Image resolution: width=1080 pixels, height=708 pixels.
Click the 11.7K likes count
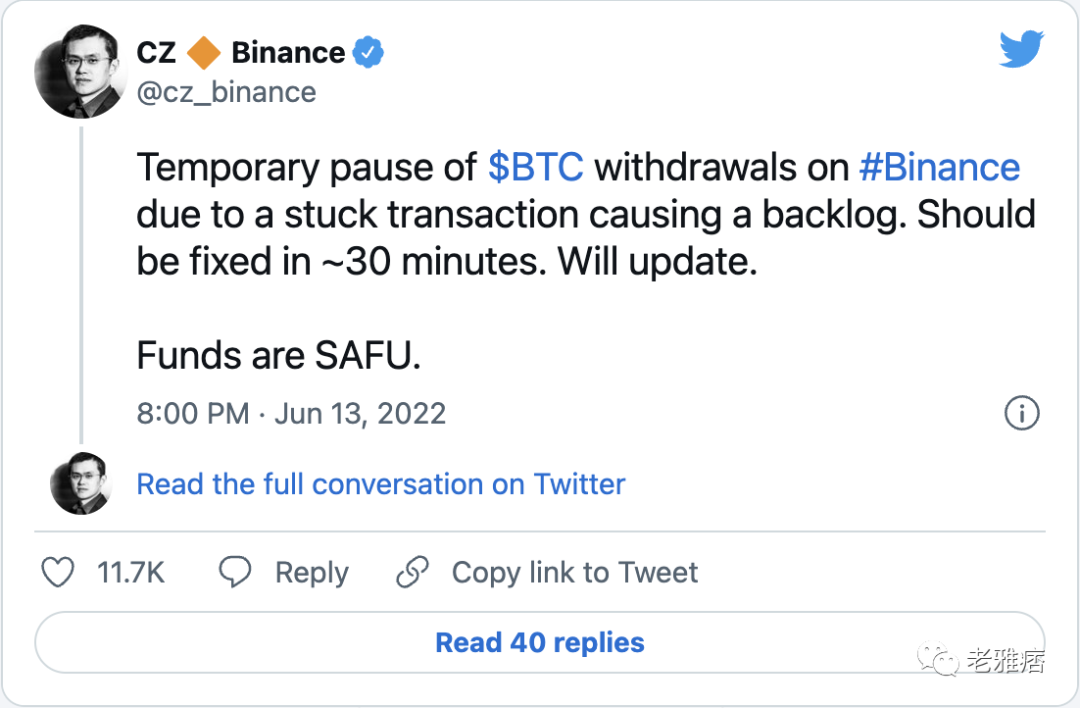(131, 573)
